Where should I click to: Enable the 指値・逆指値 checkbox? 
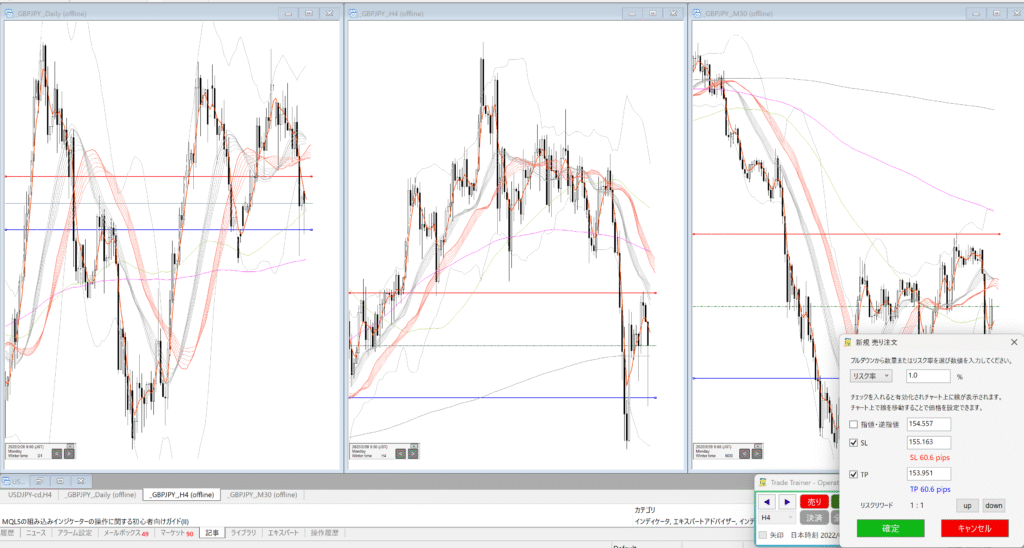tap(854, 425)
